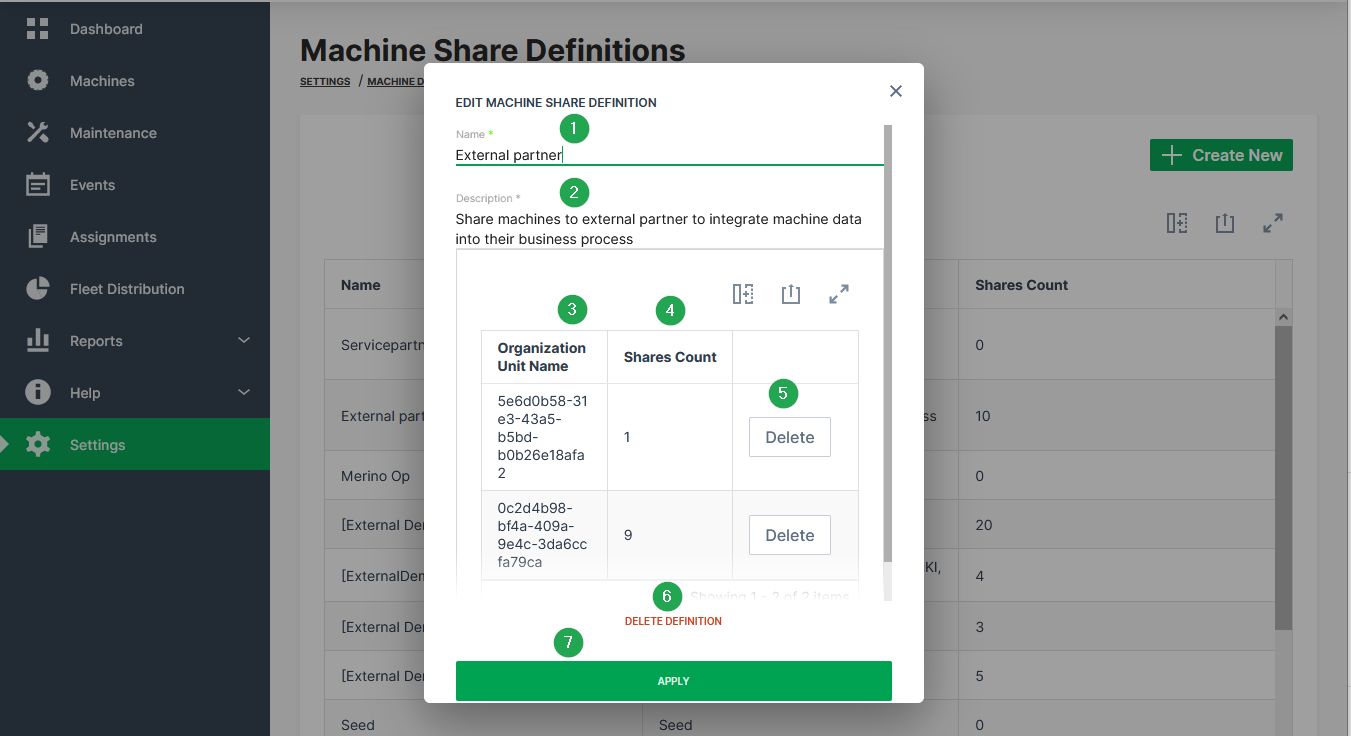Click the background page export icon

(x=1224, y=224)
